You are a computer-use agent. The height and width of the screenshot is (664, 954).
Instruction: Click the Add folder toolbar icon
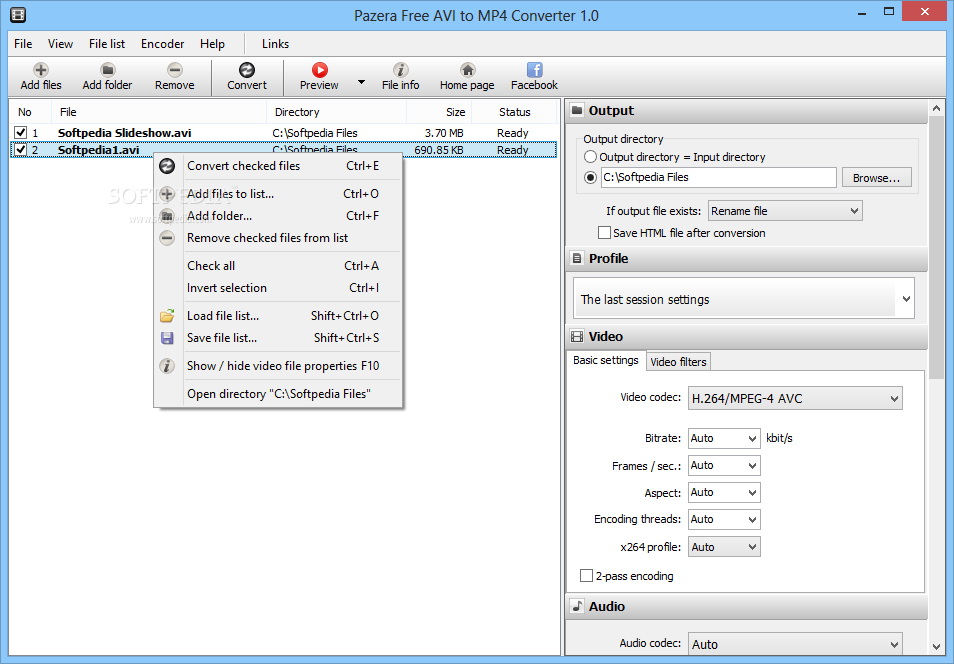pyautogui.click(x=108, y=69)
